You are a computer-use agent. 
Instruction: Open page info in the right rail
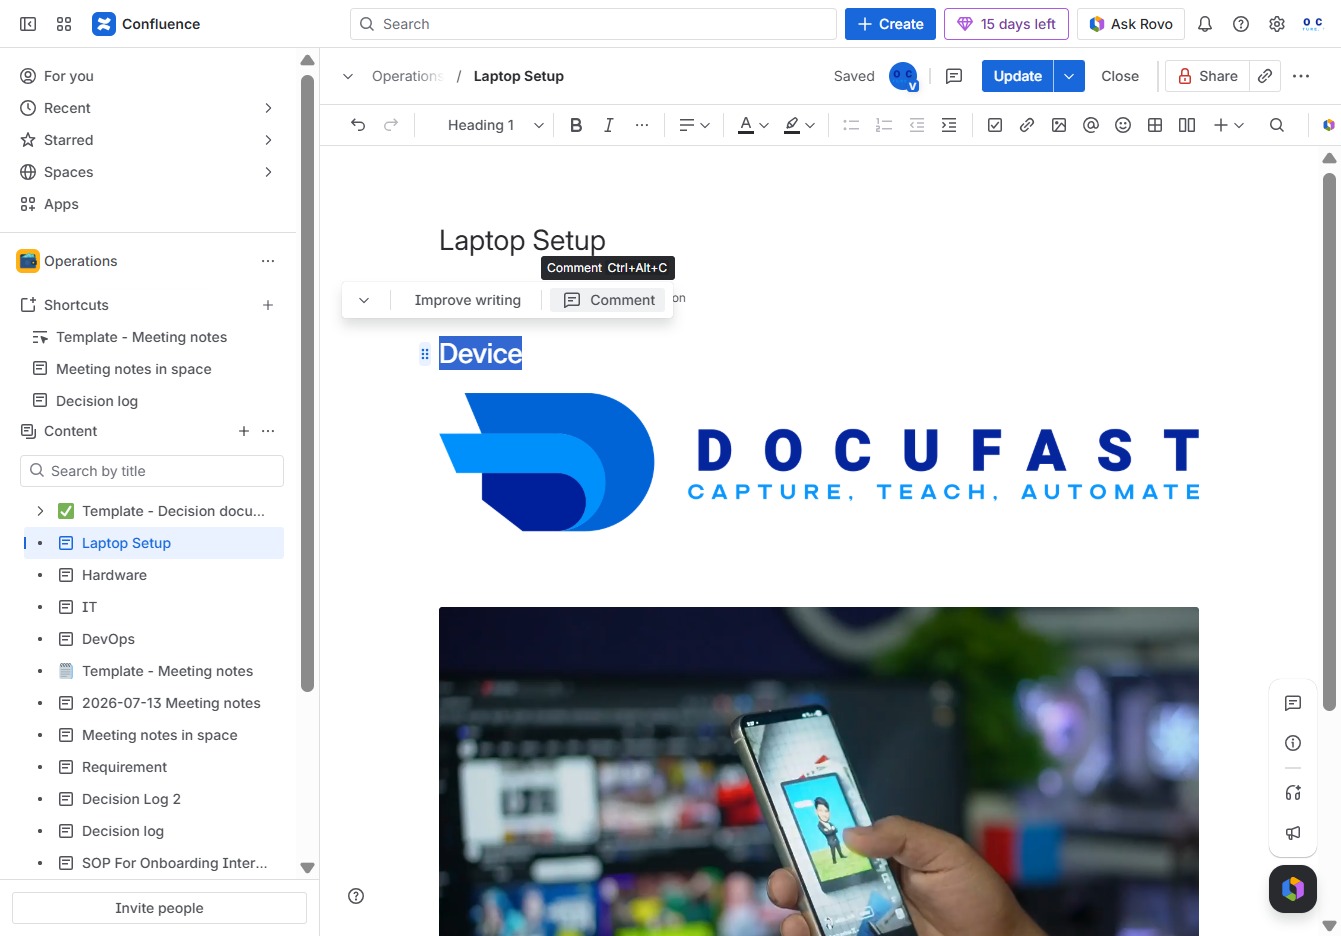pyautogui.click(x=1293, y=743)
